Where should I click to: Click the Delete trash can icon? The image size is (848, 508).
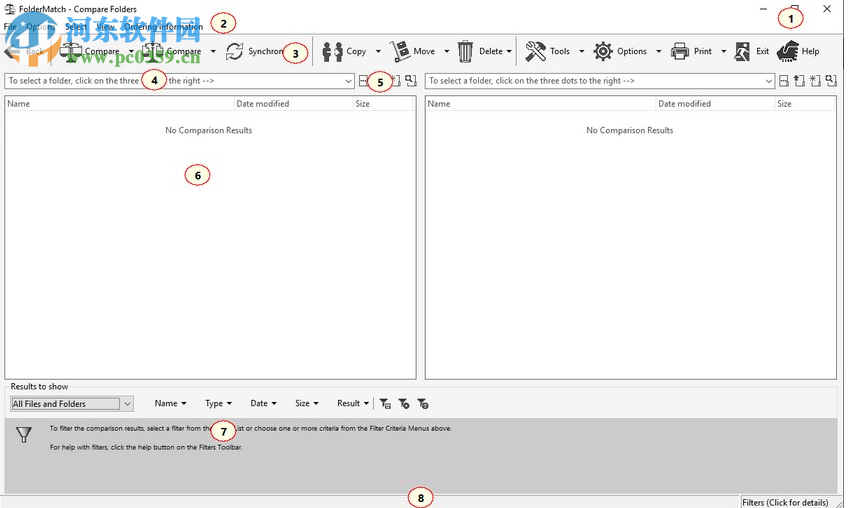(465, 51)
